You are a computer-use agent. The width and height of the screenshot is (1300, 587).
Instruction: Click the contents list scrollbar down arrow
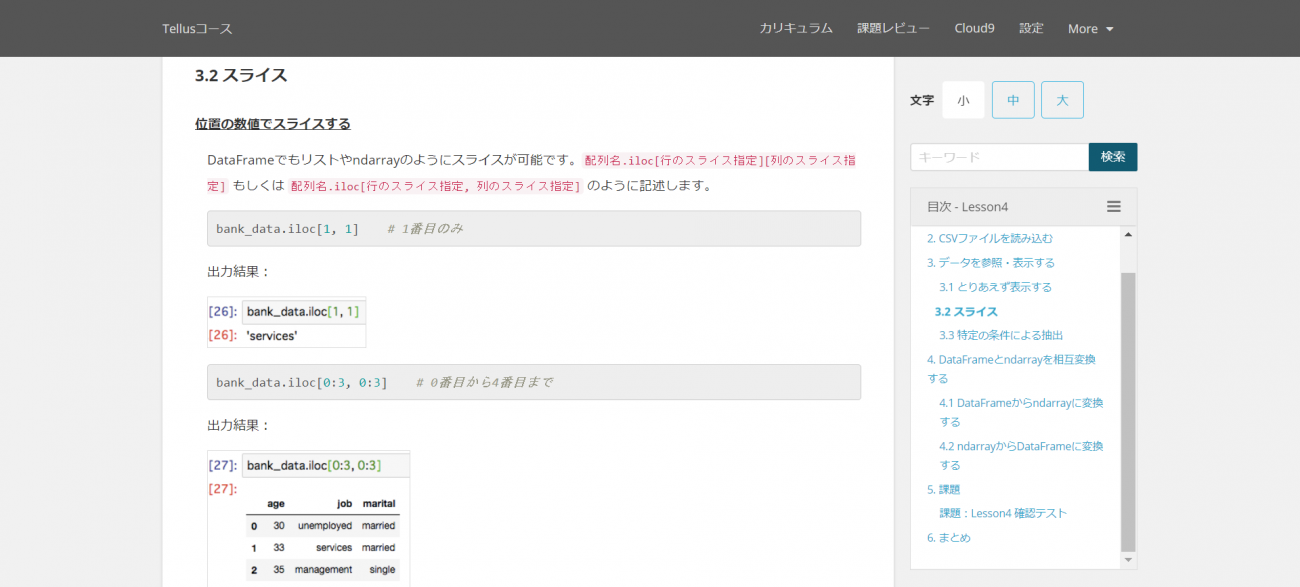pyautogui.click(x=1128, y=560)
